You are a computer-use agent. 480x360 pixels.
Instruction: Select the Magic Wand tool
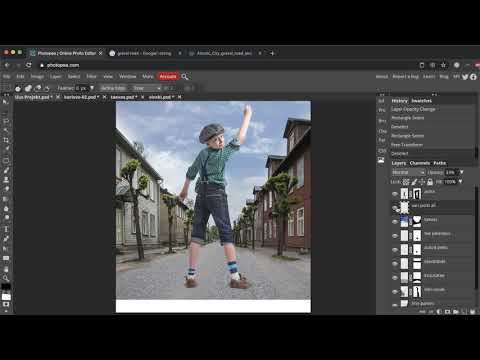(x=6, y=130)
